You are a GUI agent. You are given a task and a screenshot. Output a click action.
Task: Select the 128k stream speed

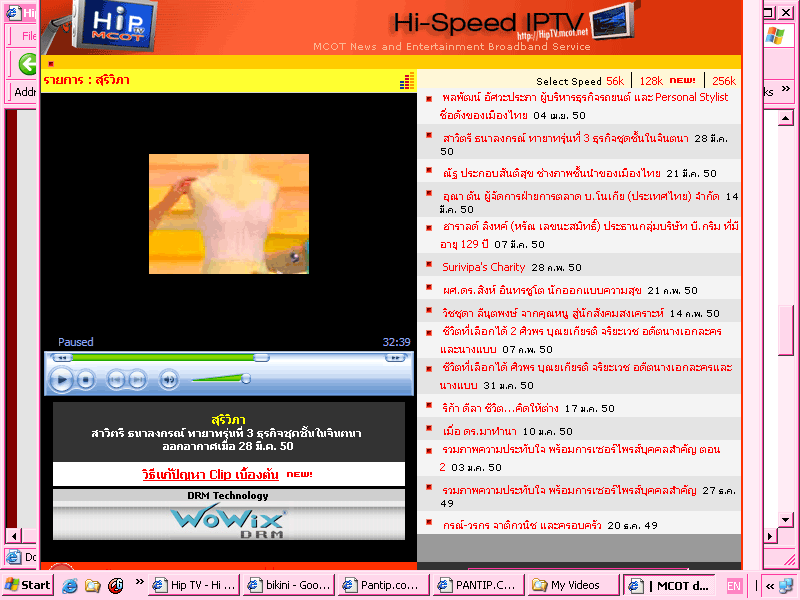(x=651, y=81)
